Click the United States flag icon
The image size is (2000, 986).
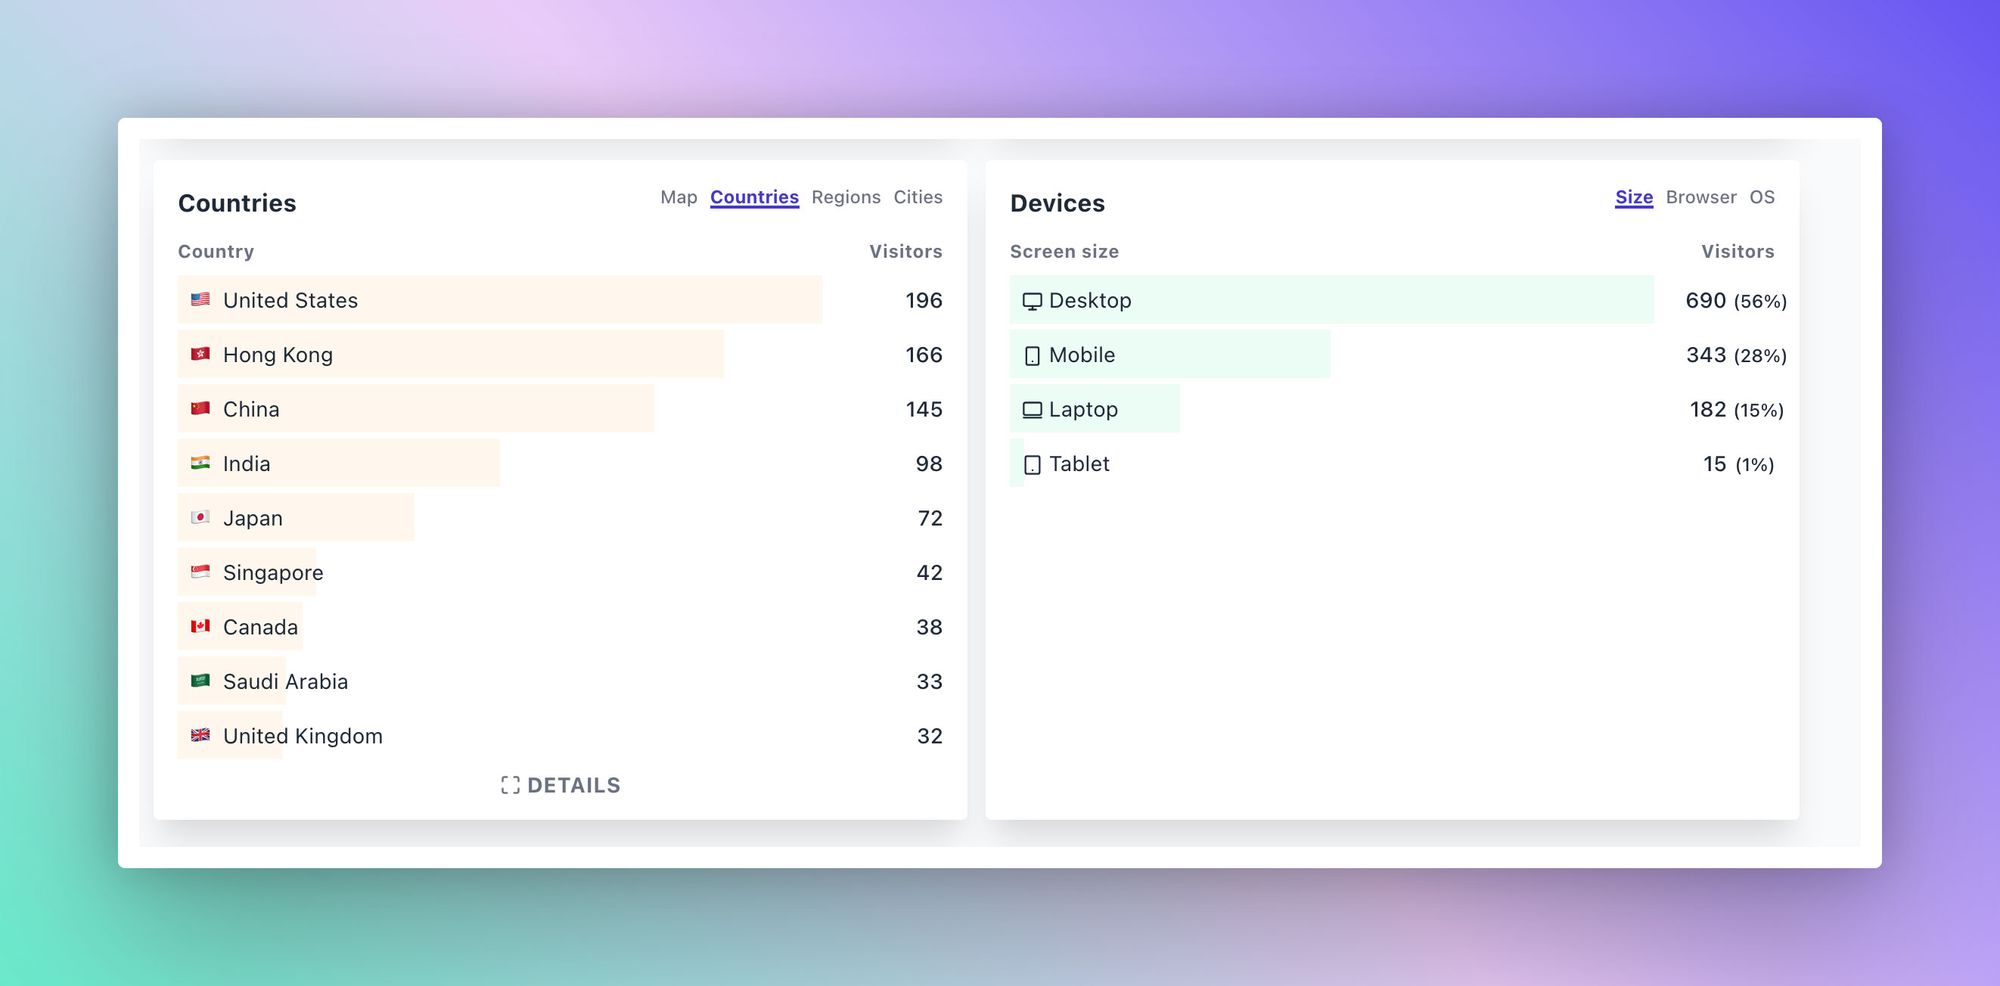point(200,299)
